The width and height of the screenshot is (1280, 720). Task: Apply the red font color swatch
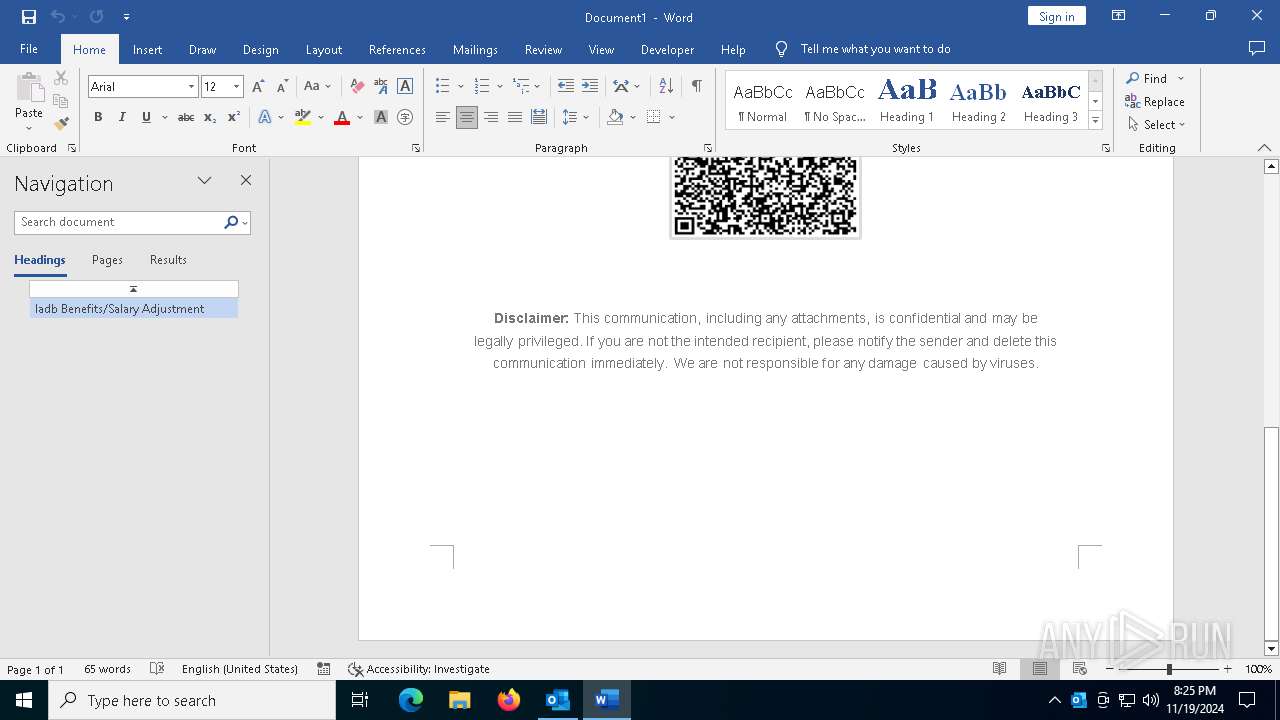[342, 118]
